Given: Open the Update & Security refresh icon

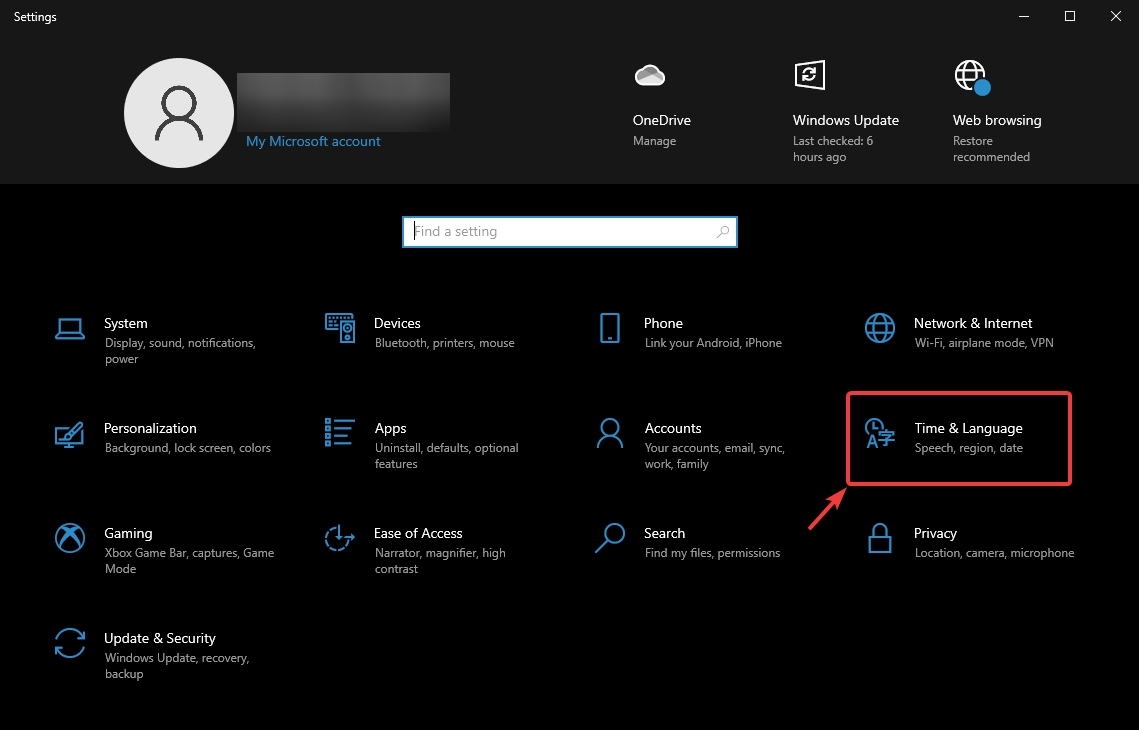Looking at the screenshot, I should click(70, 644).
